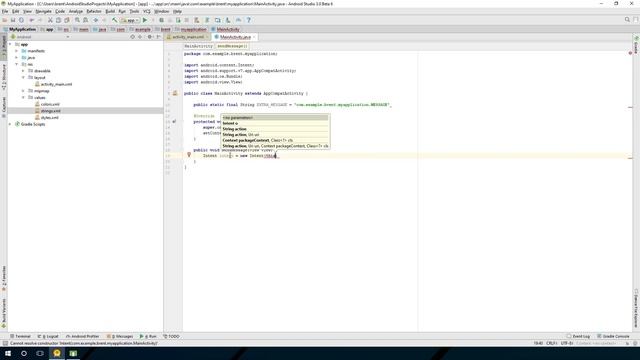Select colors.xml in the project tree

[x=50, y=104]
